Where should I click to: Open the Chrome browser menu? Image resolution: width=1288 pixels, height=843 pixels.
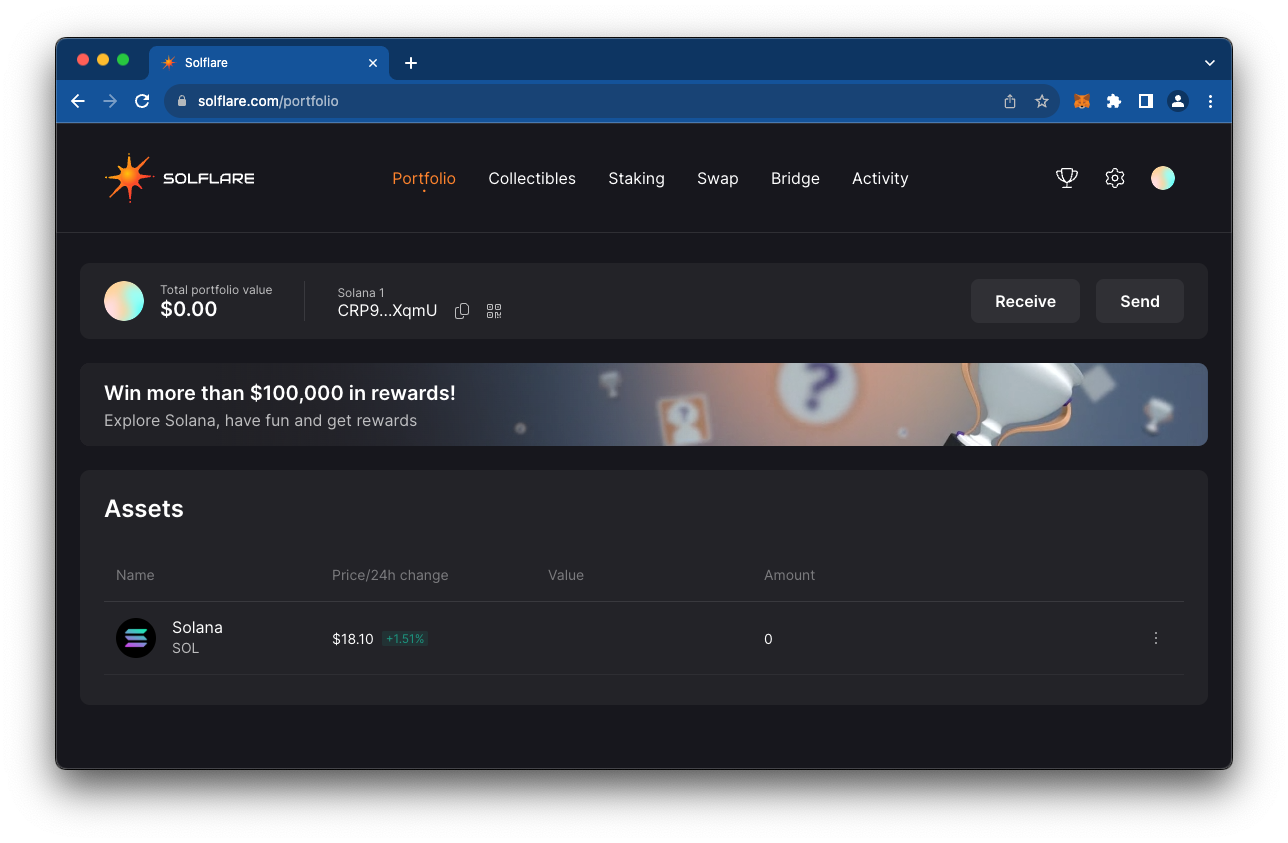[x=1210, y=101]
